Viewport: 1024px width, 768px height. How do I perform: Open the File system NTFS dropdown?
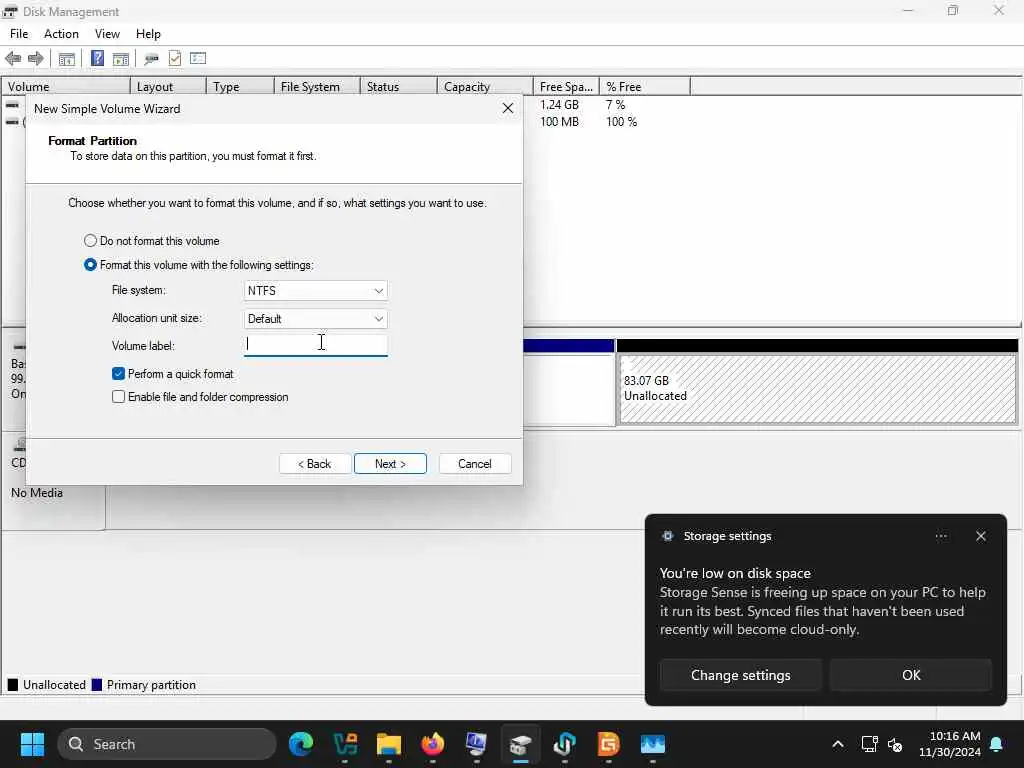[315, 291]
